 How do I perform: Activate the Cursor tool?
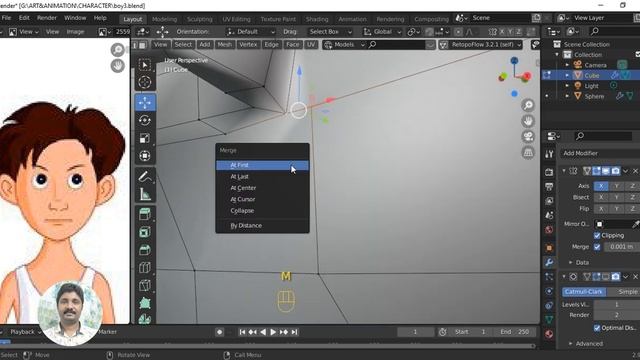(x=145, y=82)
